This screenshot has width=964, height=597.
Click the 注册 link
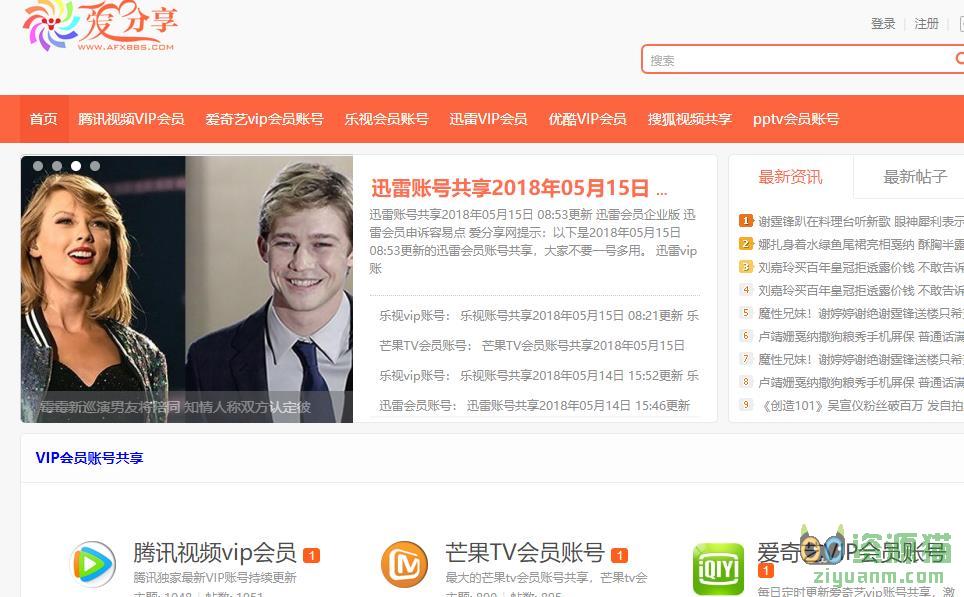pyautogui.click(x=927, y=23)
